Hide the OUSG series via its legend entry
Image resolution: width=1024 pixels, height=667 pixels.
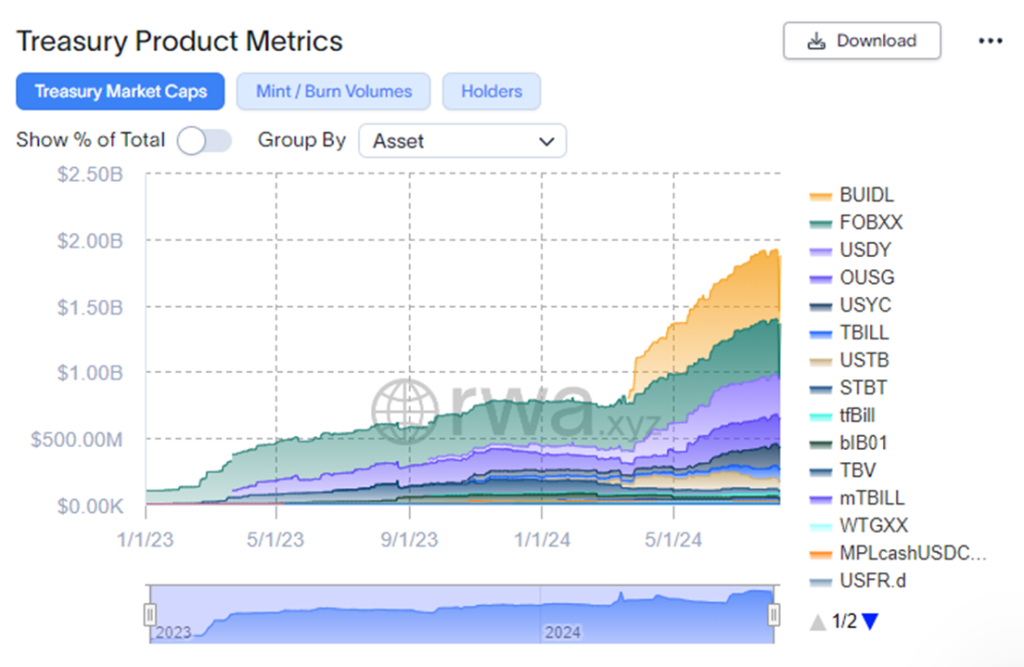863,277
